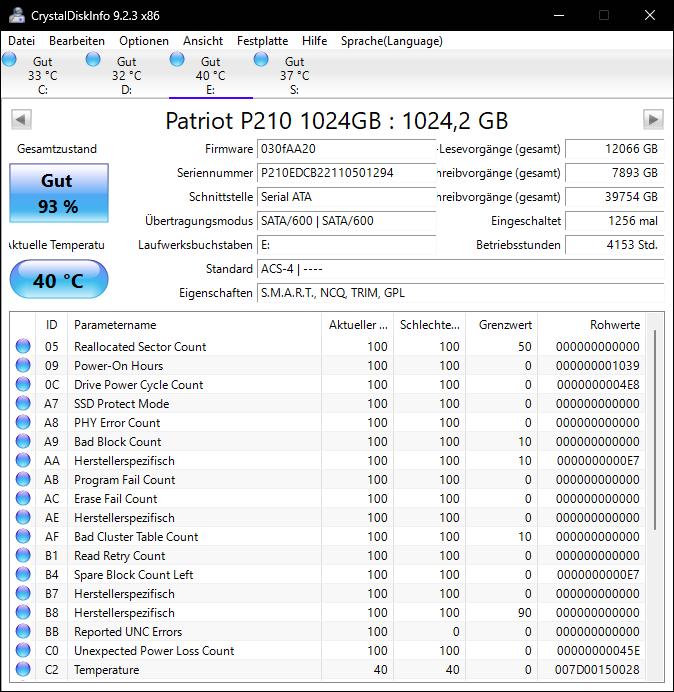Screen dimensions: 674x692
Task: Click the Parametername column header
Action: [194, 325]
